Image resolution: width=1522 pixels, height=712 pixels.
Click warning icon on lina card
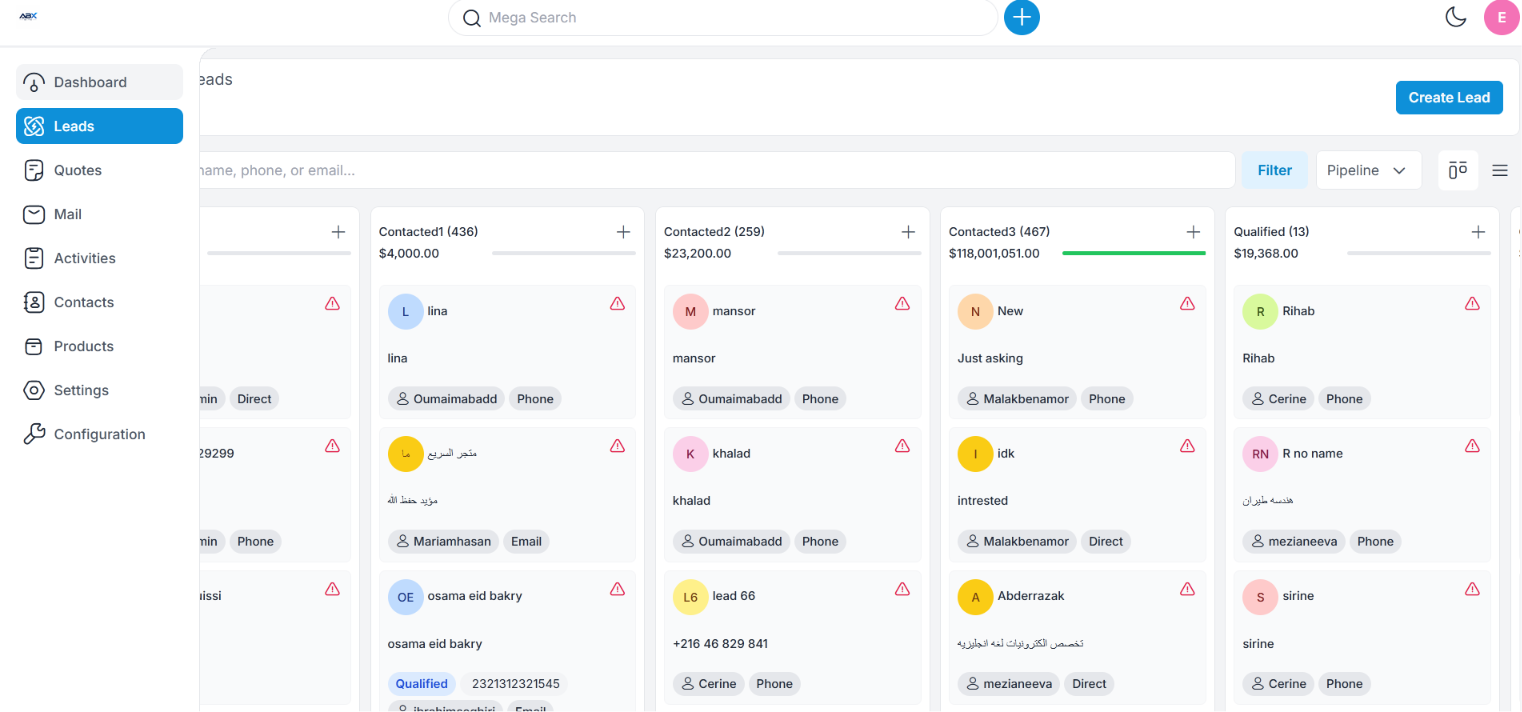(617, 303)
